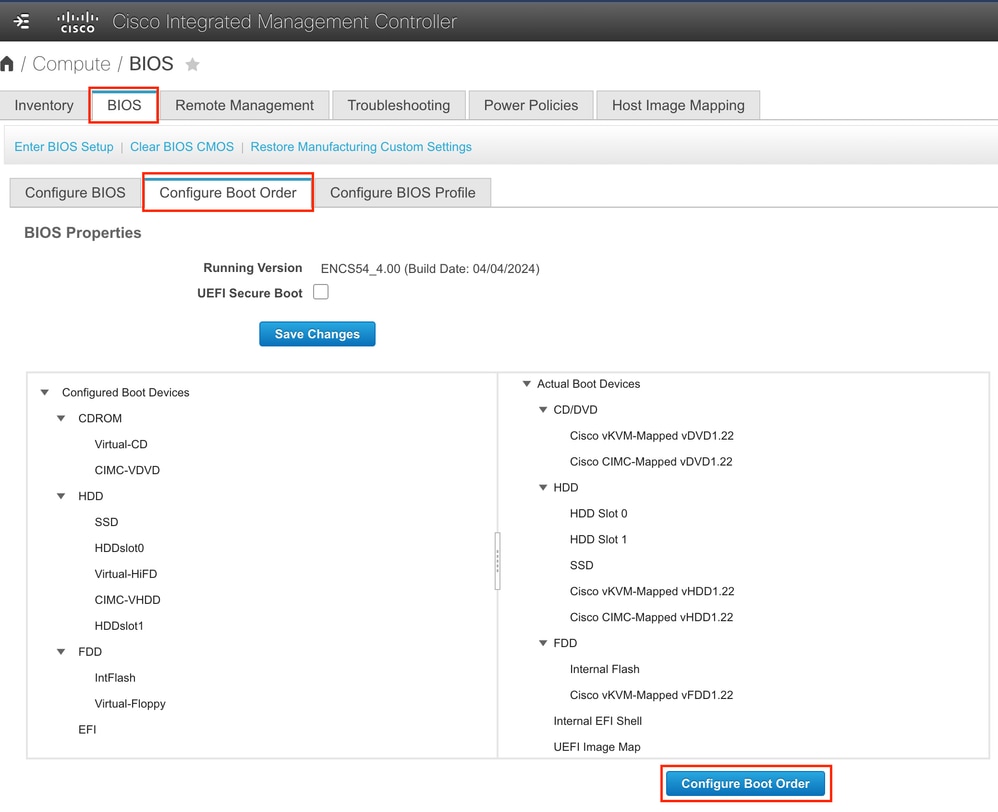Select HDDslot1 entry

(x=119, y=626)
